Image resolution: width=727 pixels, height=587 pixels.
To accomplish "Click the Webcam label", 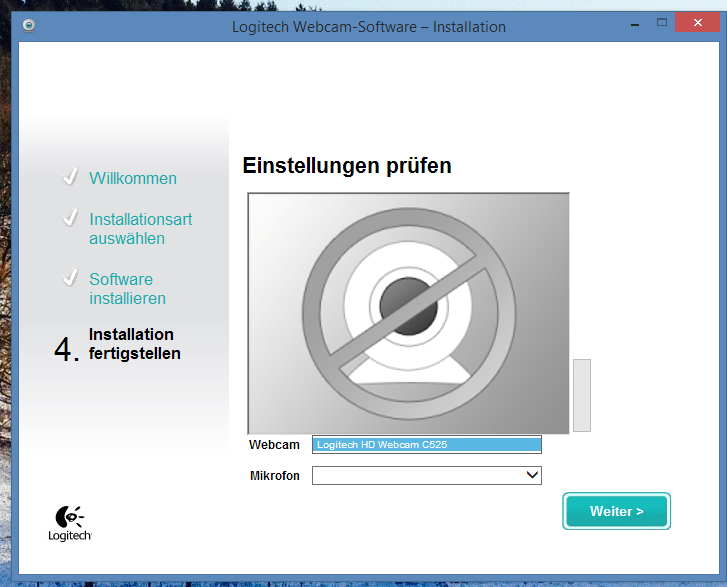I will click(x=274, y=445).
